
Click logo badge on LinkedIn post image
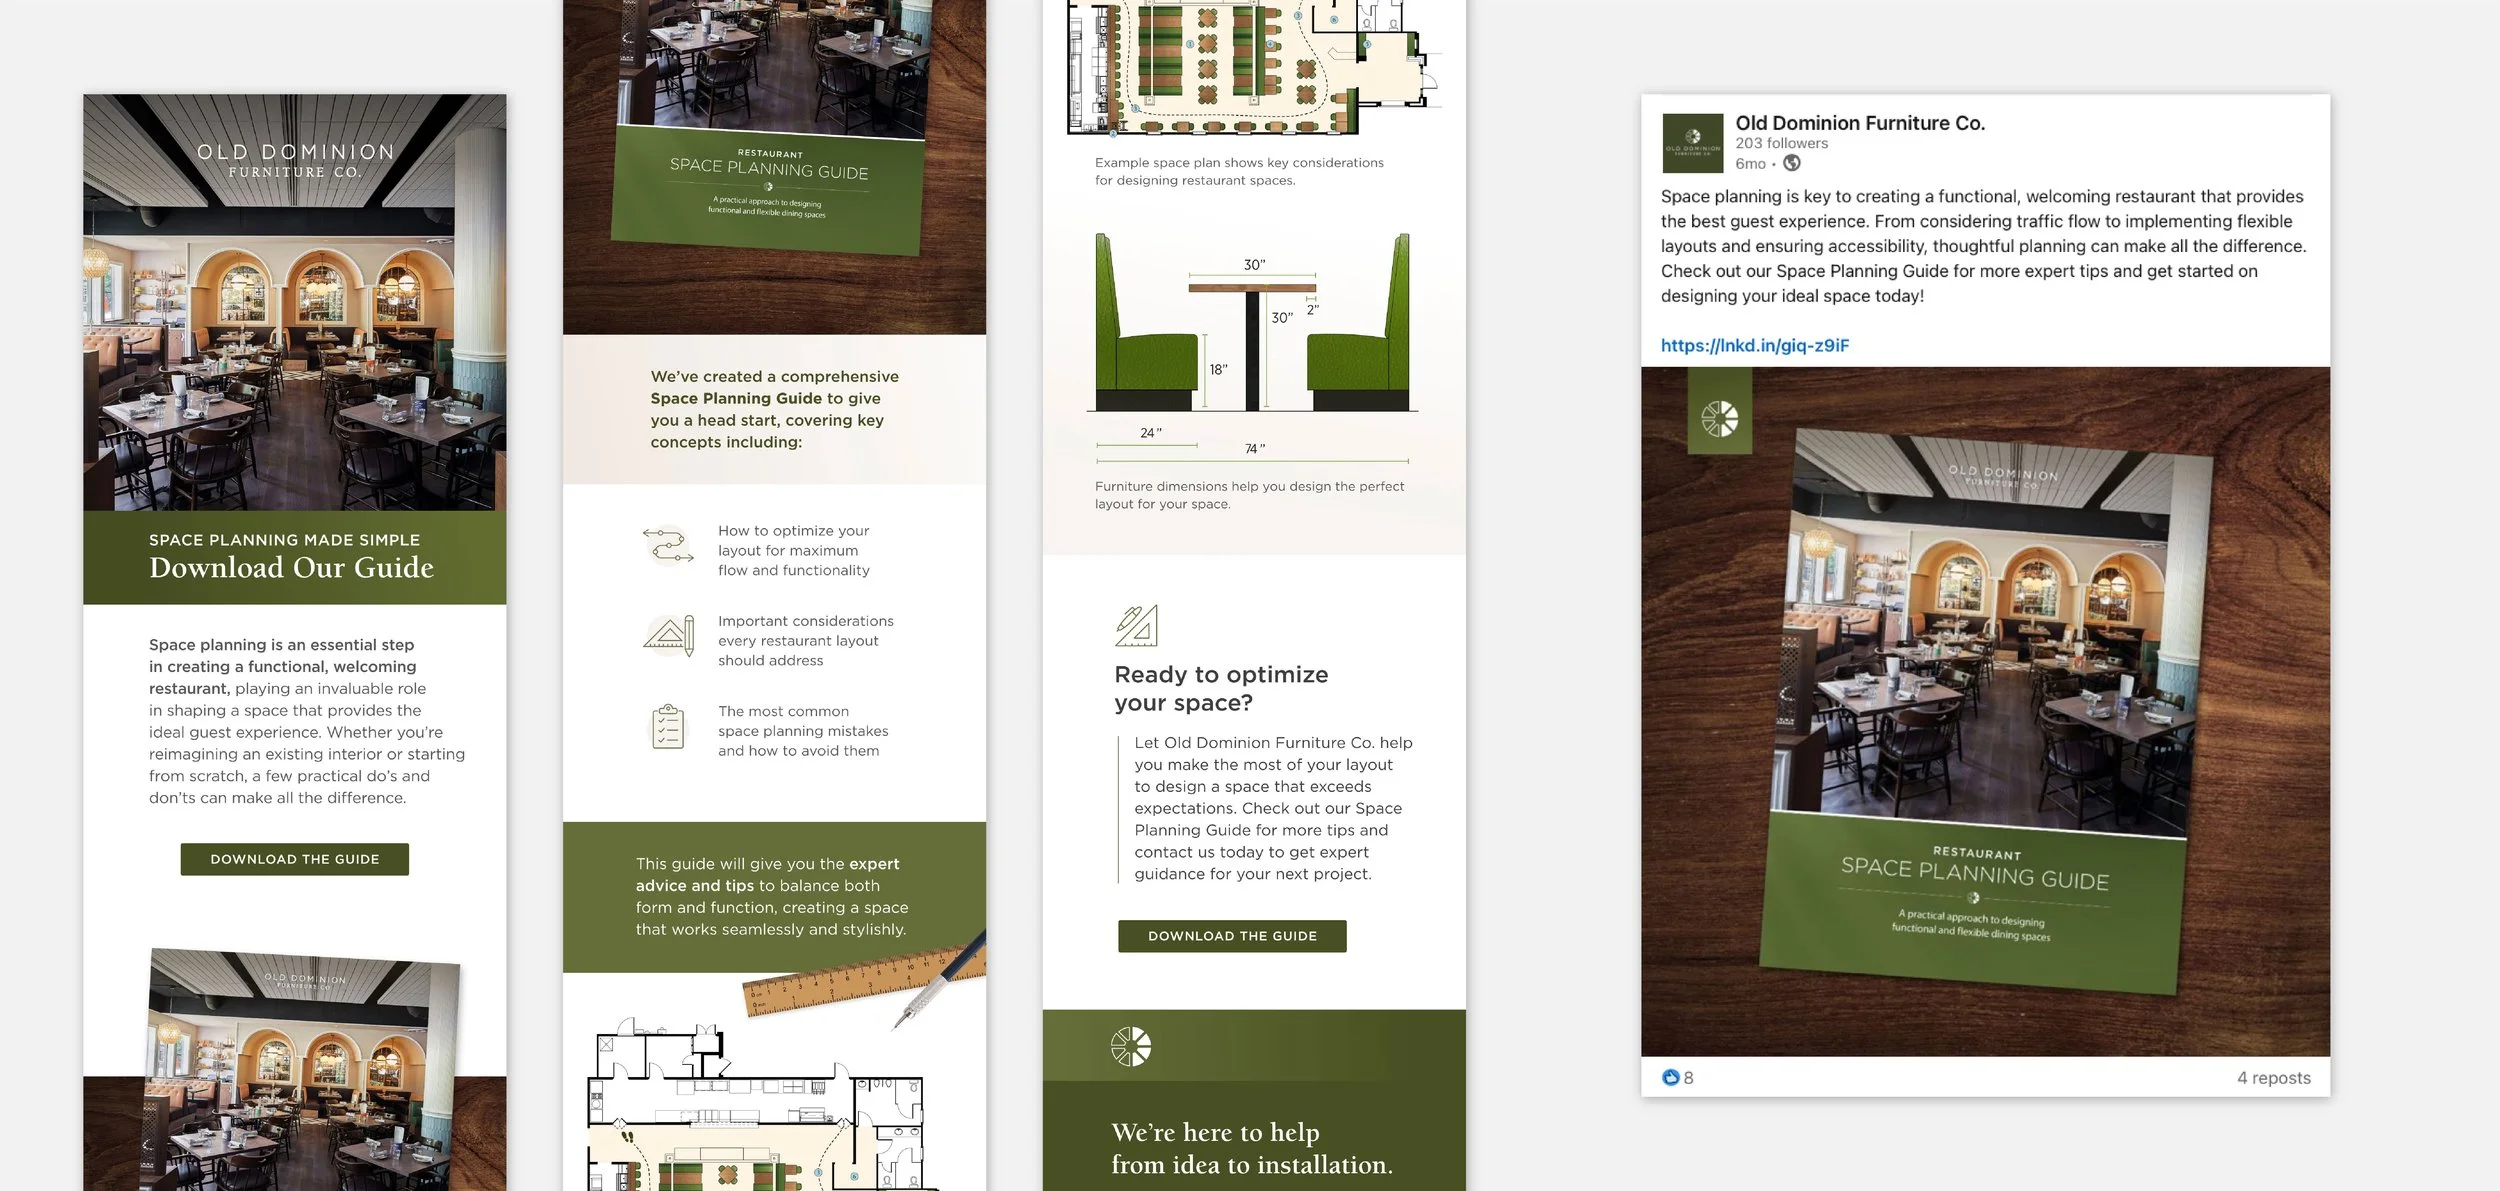pos(1719,419)
